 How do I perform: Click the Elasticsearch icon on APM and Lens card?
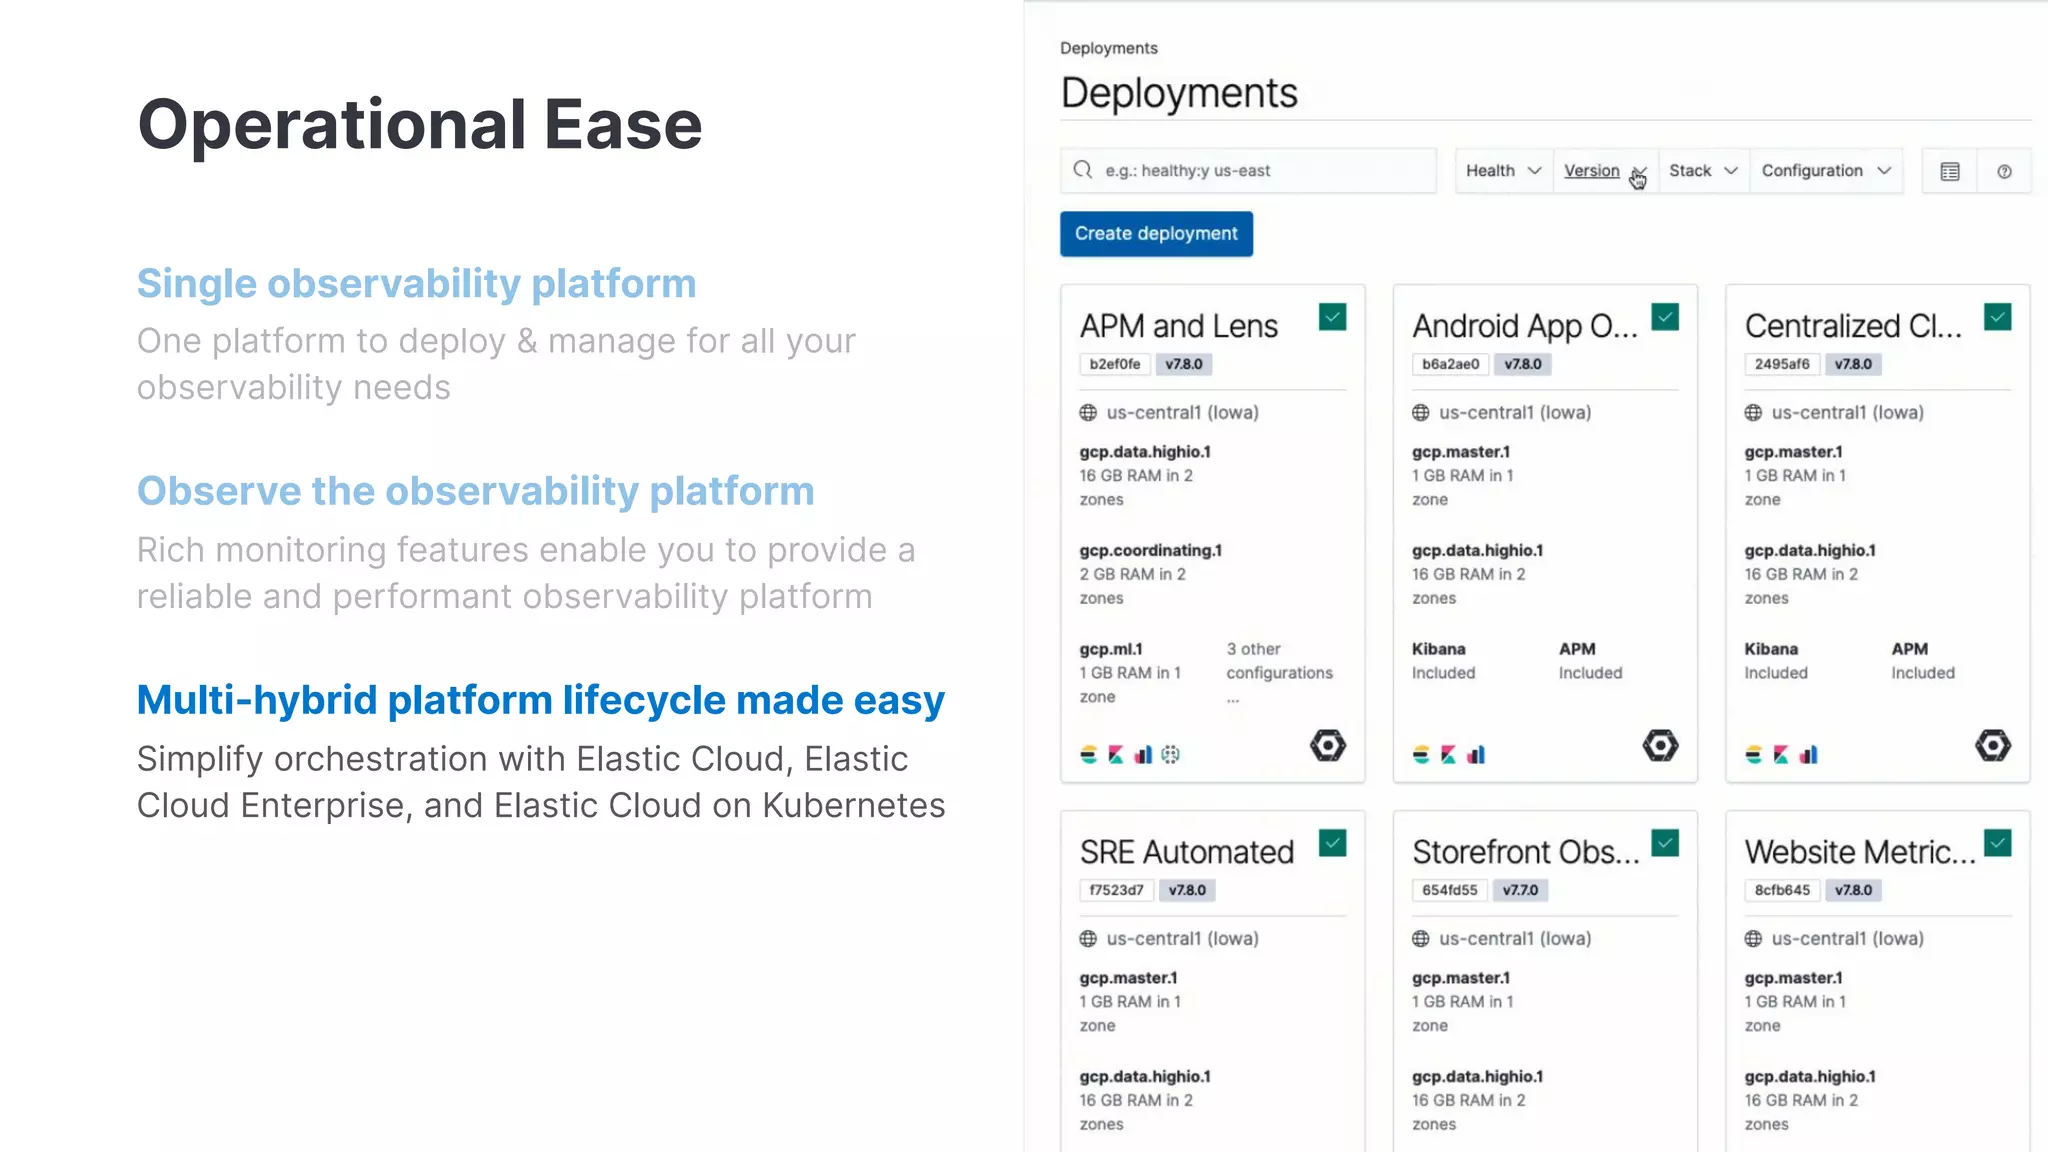click(1089, 755)
